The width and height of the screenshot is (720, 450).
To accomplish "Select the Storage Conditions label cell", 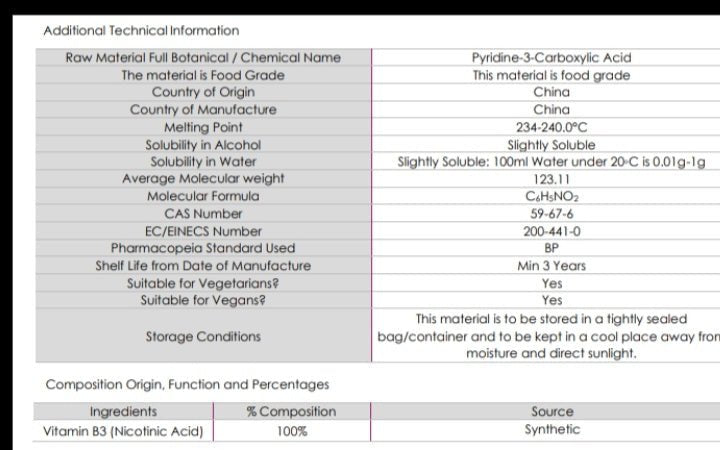I will (203, 336).
